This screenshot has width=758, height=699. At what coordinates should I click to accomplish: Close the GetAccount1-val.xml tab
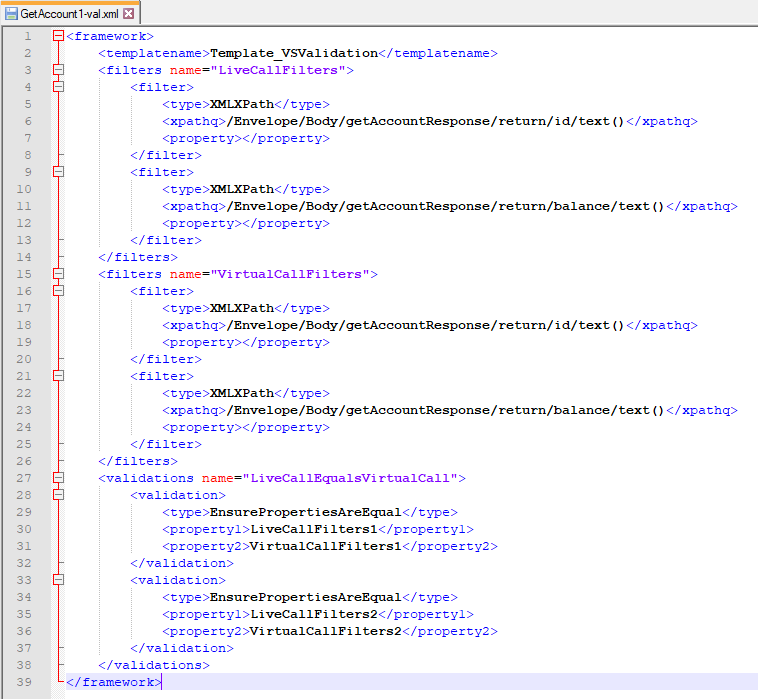point(129,14)
